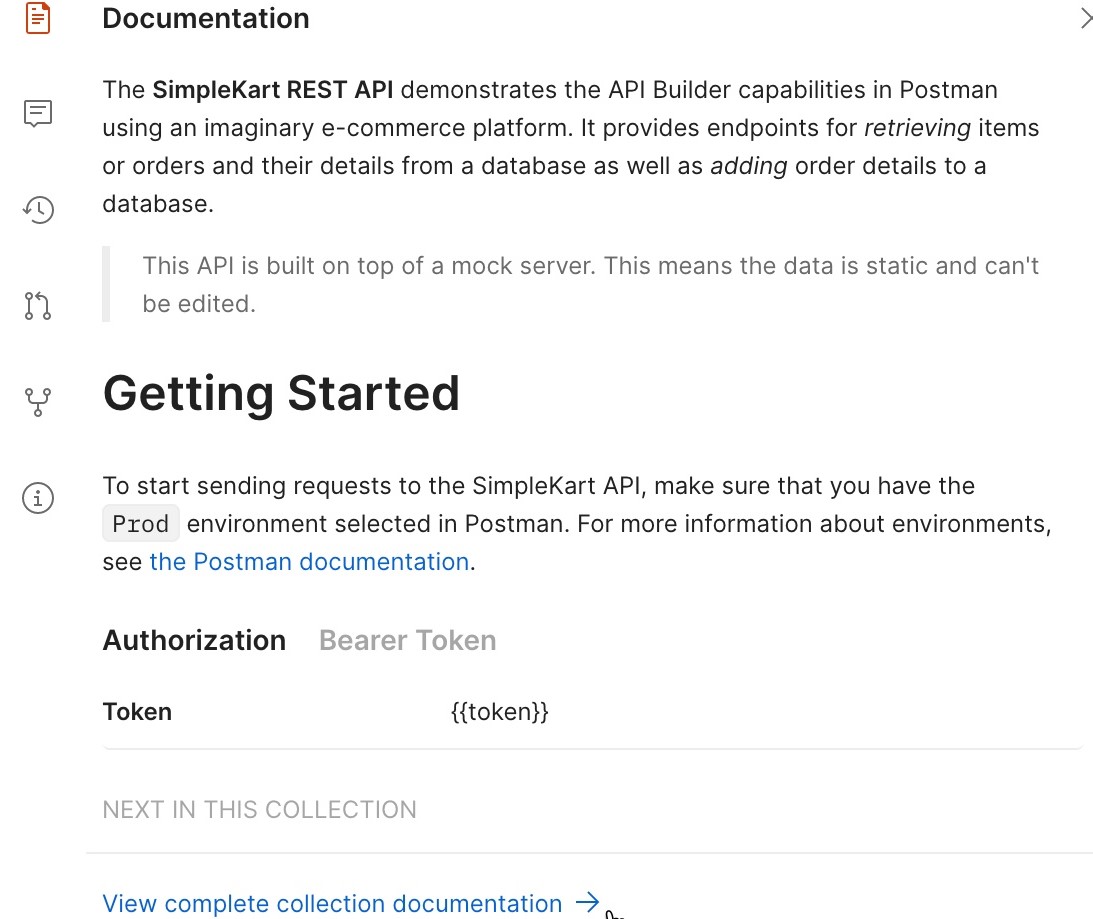Click the Token row label
The image size is (1093, 919).
pyautogui.click(x=137, y=712)
